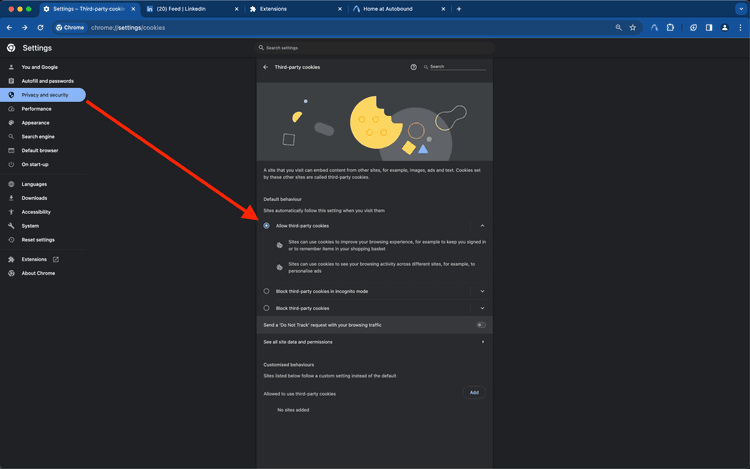
Task: Open the profile avatar icon
Action: 725,28
